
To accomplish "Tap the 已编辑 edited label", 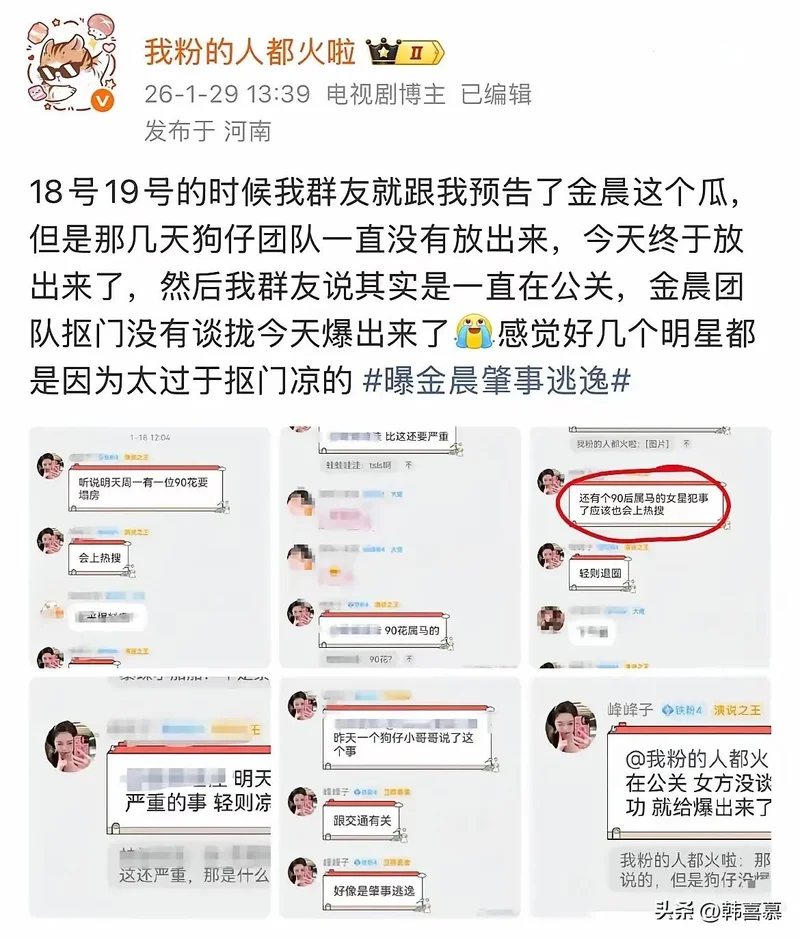I will [496, 95].
